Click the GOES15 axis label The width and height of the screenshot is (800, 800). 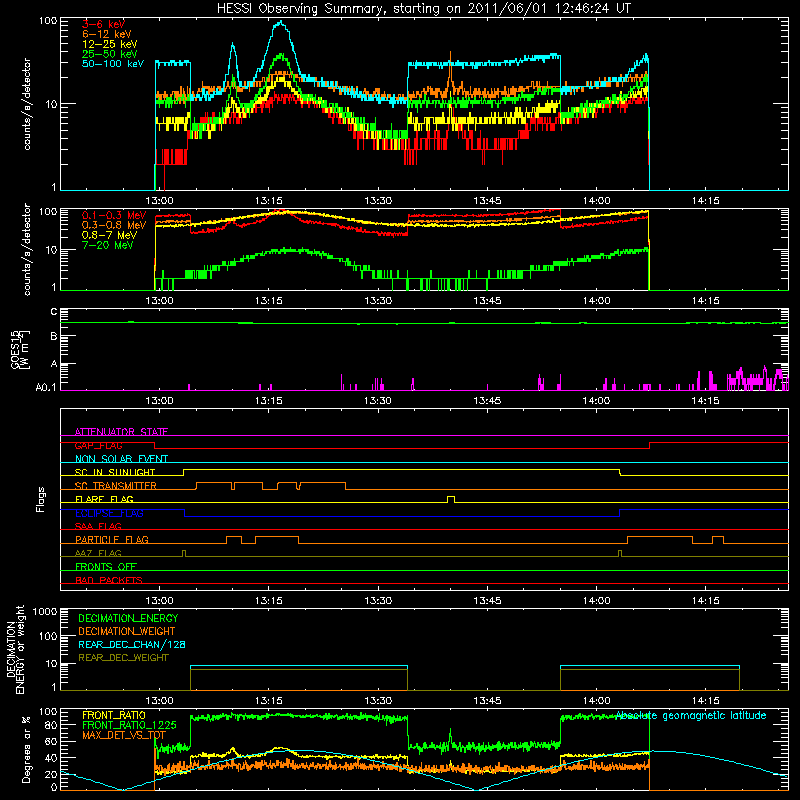pyautogui.click(x=20, y=349)
